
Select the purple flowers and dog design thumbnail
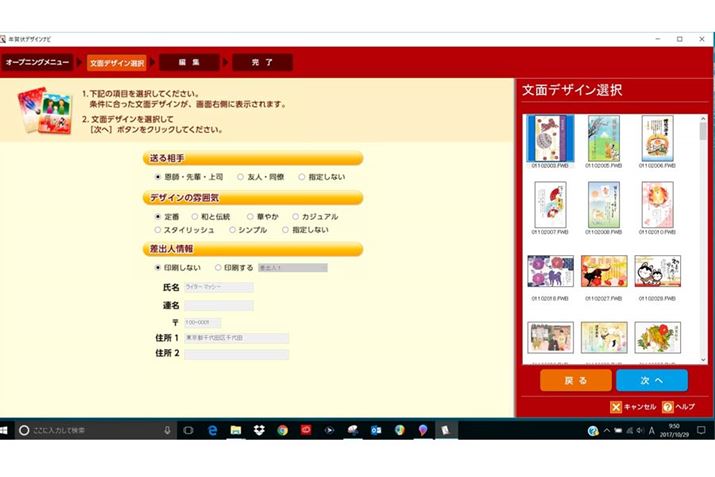(550, 271)
